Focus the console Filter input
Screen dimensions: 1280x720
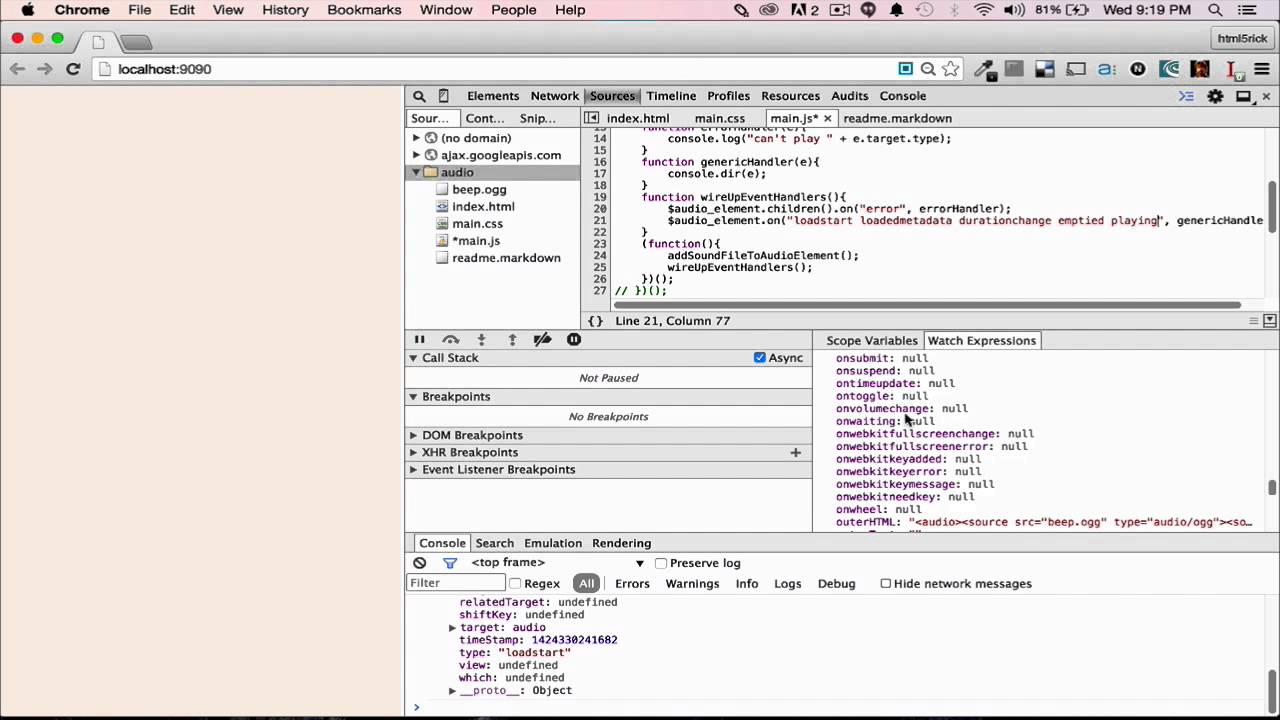pos(456,584)
